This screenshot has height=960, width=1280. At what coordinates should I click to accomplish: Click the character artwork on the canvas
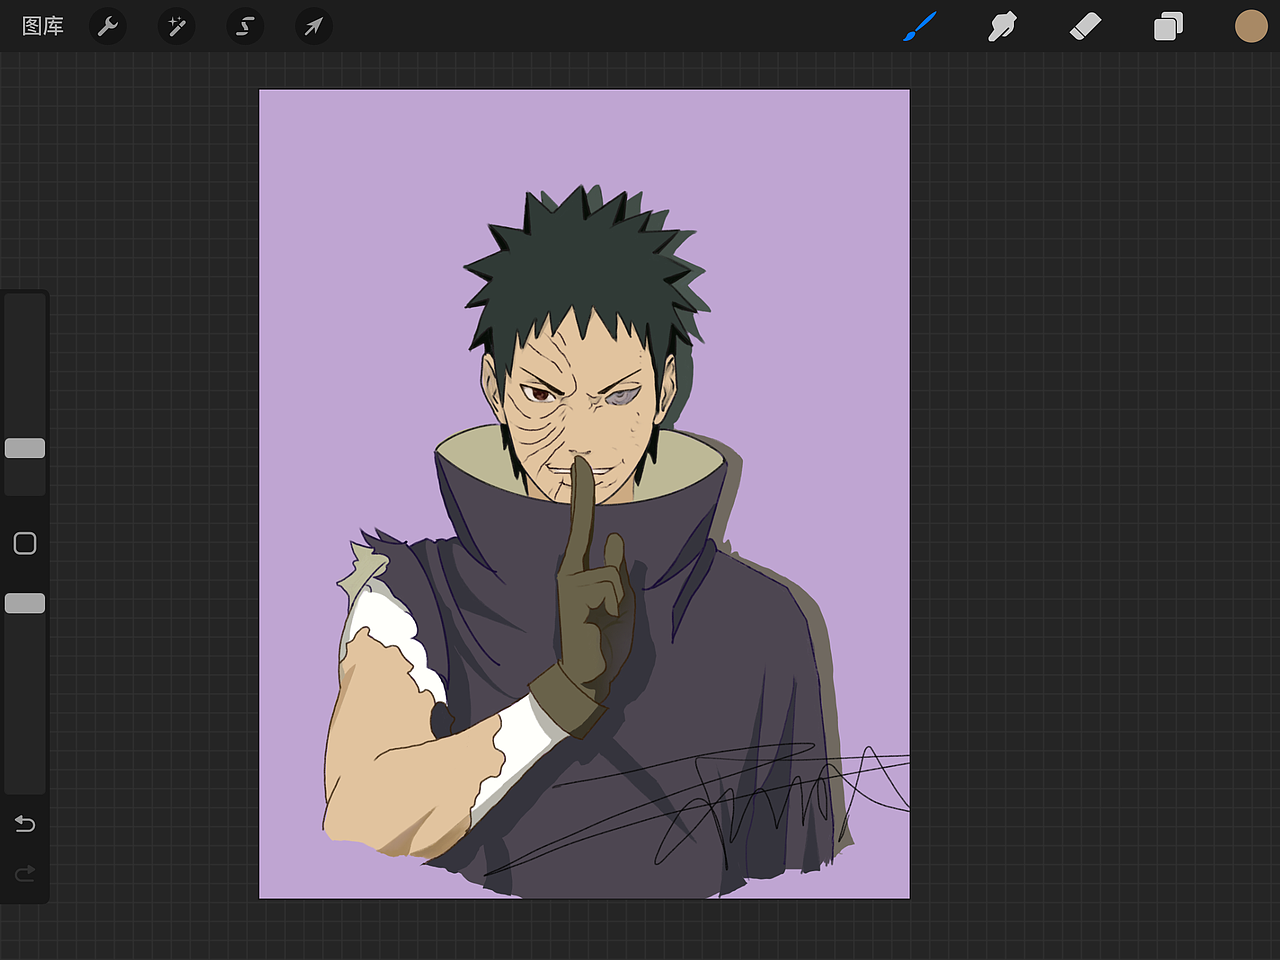590,540
